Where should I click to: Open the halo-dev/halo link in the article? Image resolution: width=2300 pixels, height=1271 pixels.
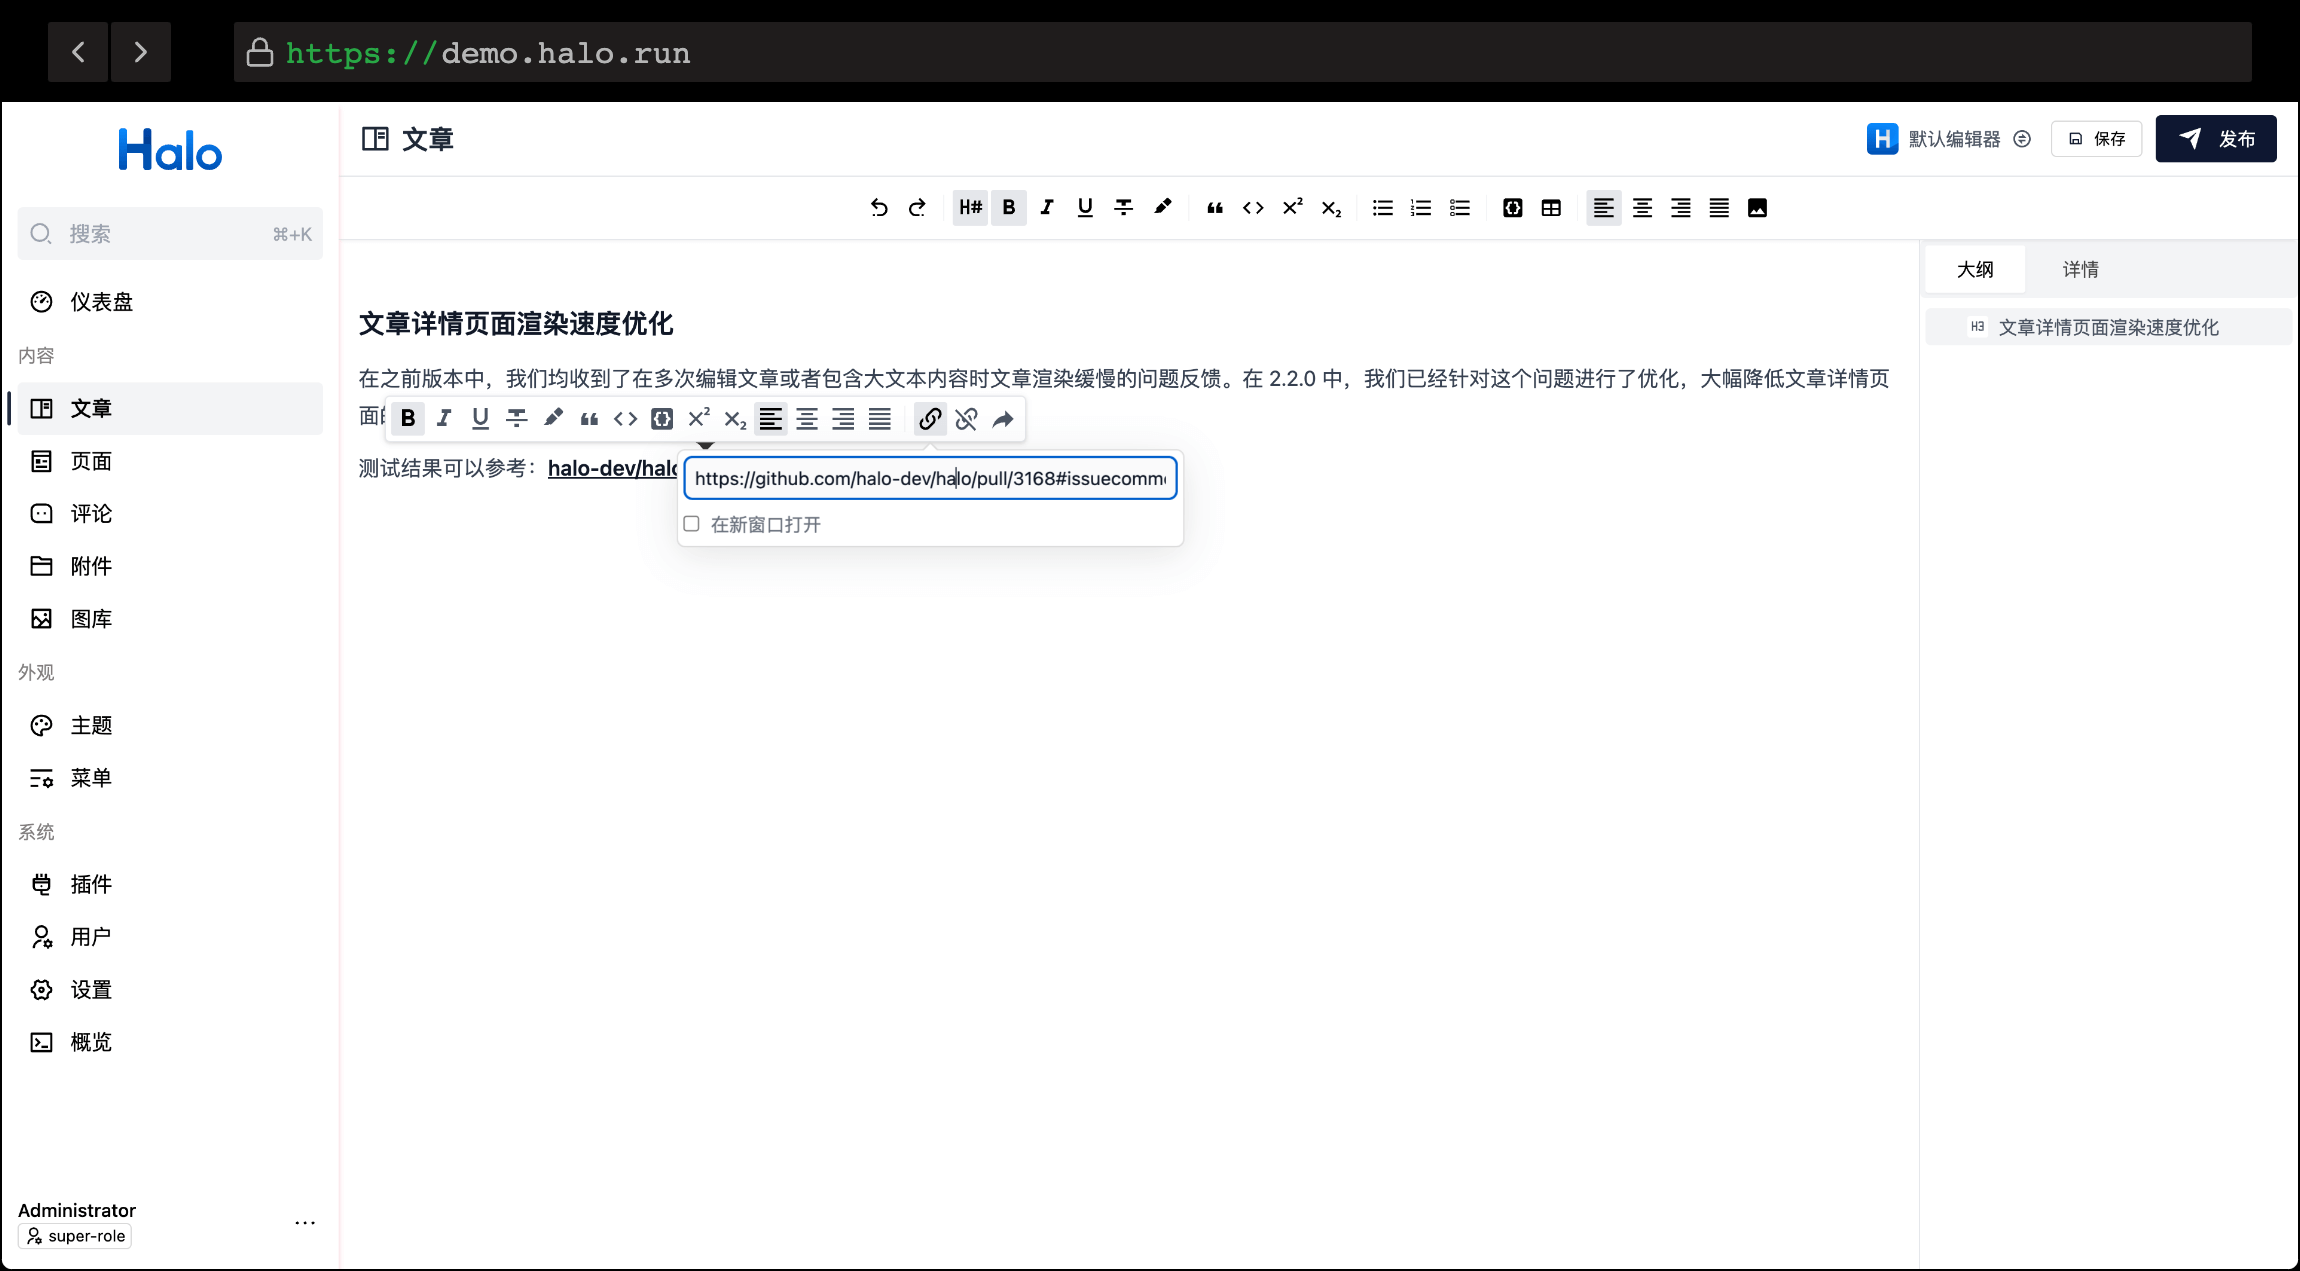612,467
